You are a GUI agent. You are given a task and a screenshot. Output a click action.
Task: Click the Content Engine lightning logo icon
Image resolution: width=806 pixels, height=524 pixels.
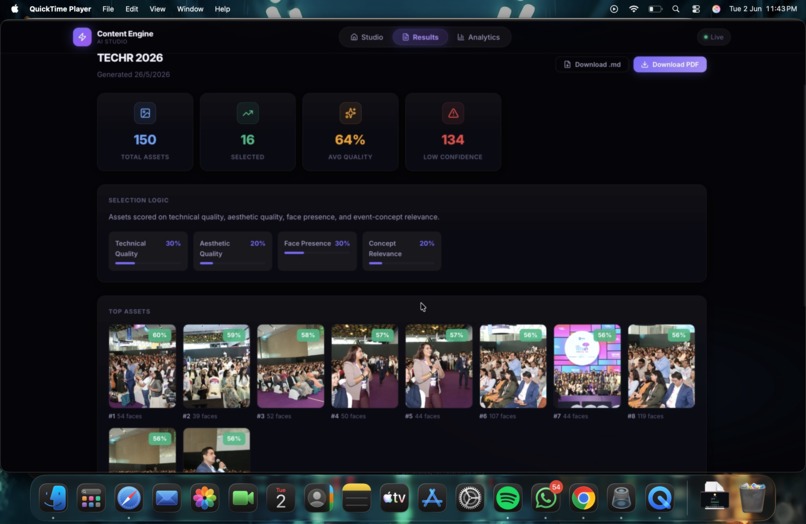click(82, 37)
